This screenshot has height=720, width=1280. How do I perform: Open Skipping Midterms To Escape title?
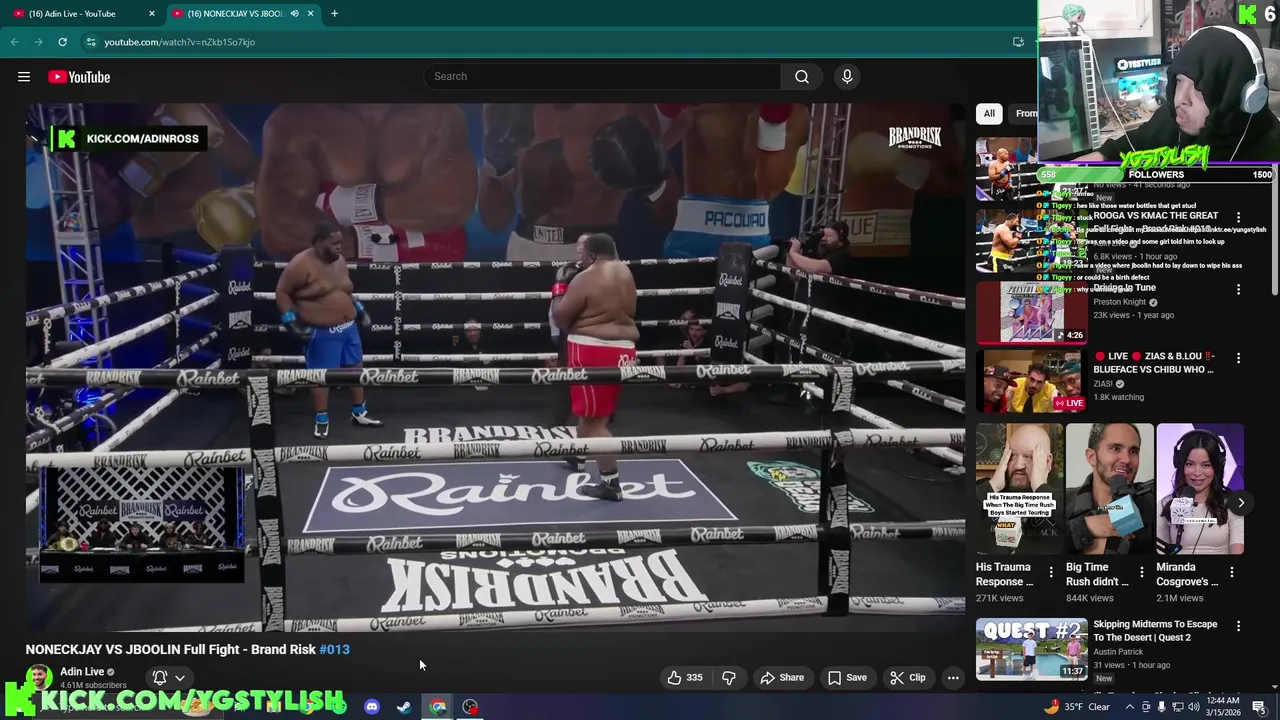(x=1155, y=630)
